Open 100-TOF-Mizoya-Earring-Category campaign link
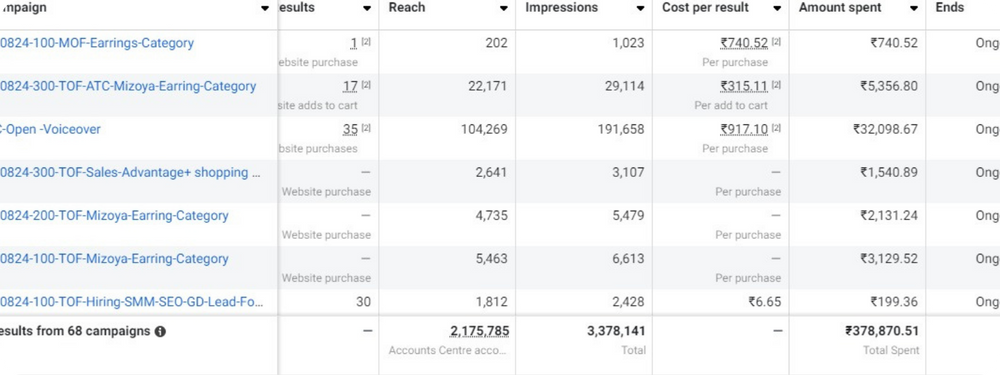 point(114,259)
